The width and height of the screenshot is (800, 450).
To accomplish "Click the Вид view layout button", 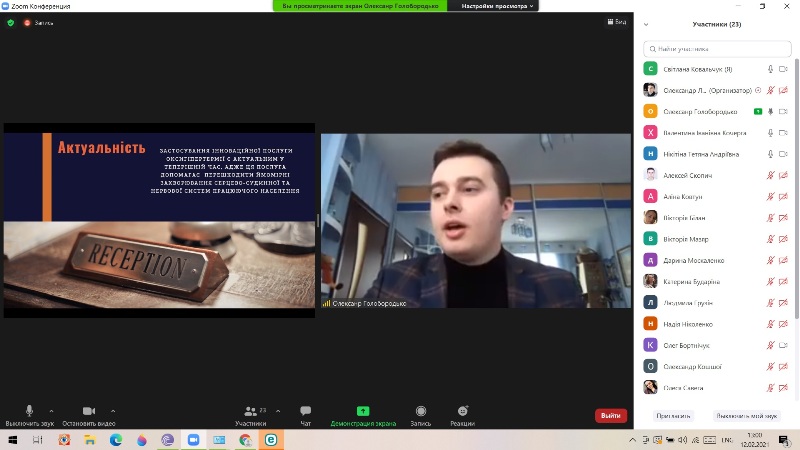I will 617,22.
